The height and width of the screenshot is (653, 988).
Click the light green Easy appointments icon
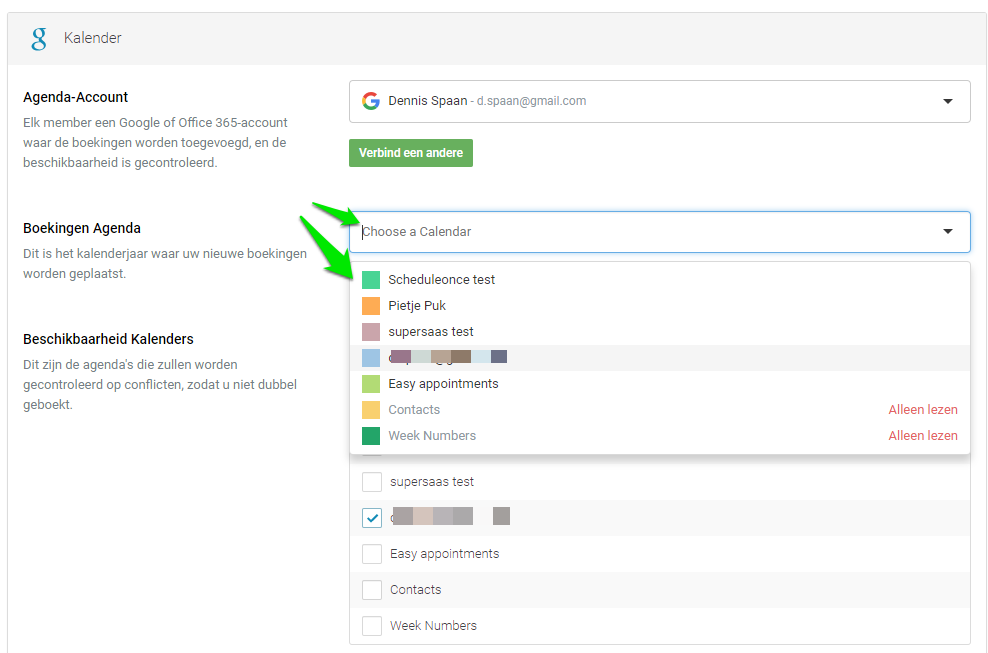pos(371,384)
